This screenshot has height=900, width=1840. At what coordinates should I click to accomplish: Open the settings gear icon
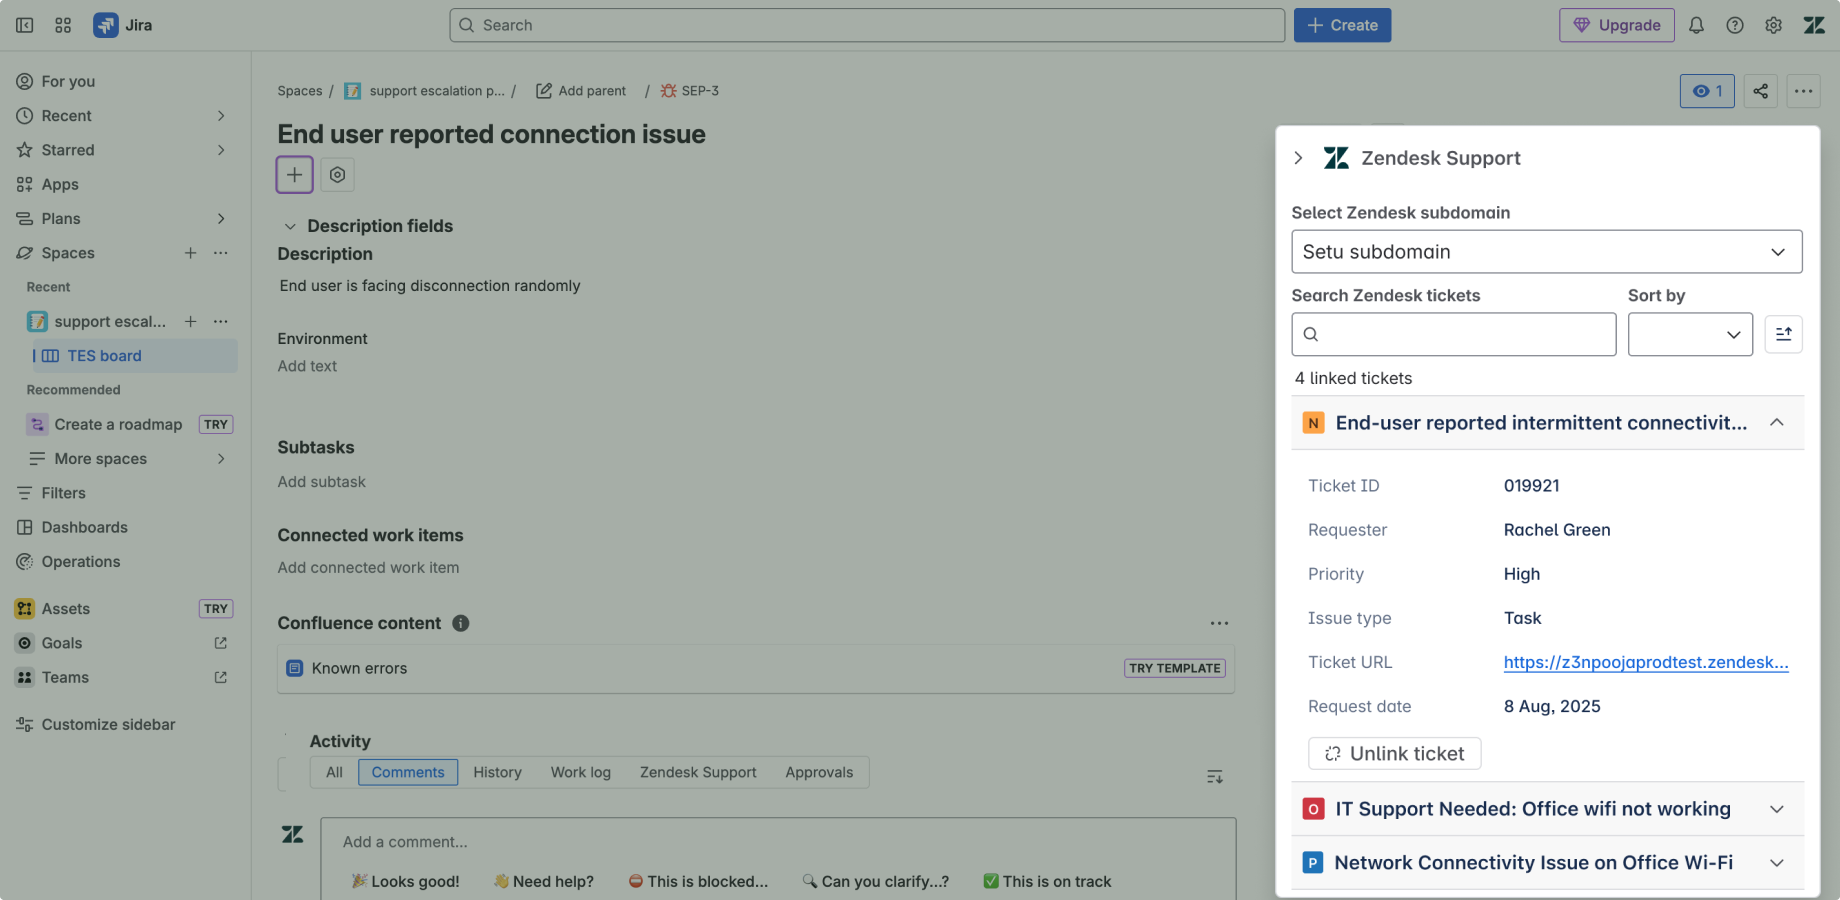(1773, 25)
